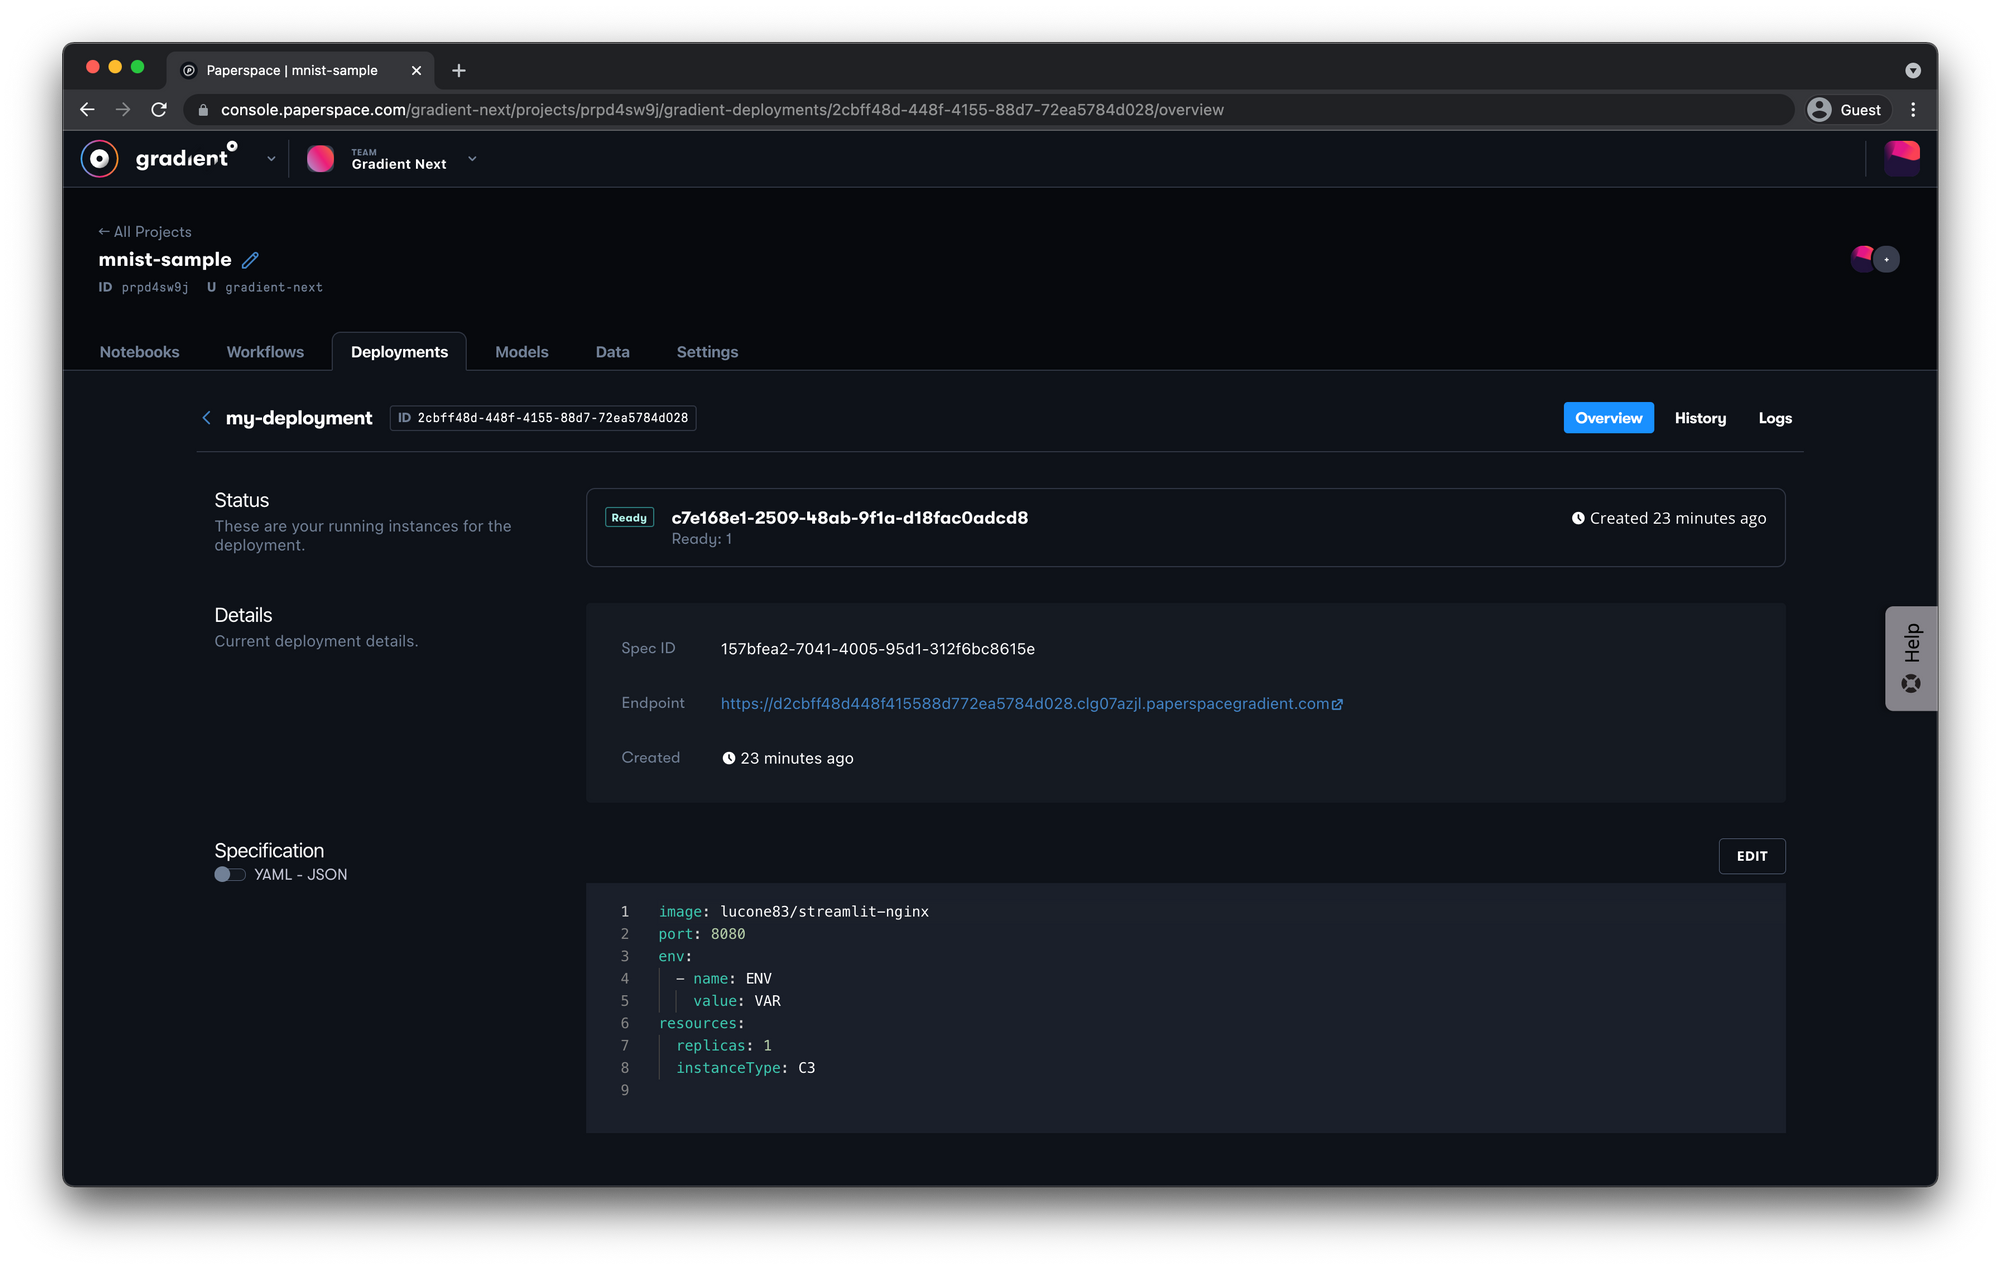
Task: Click the EDIT button above the specification
Action: [1751, 856]
